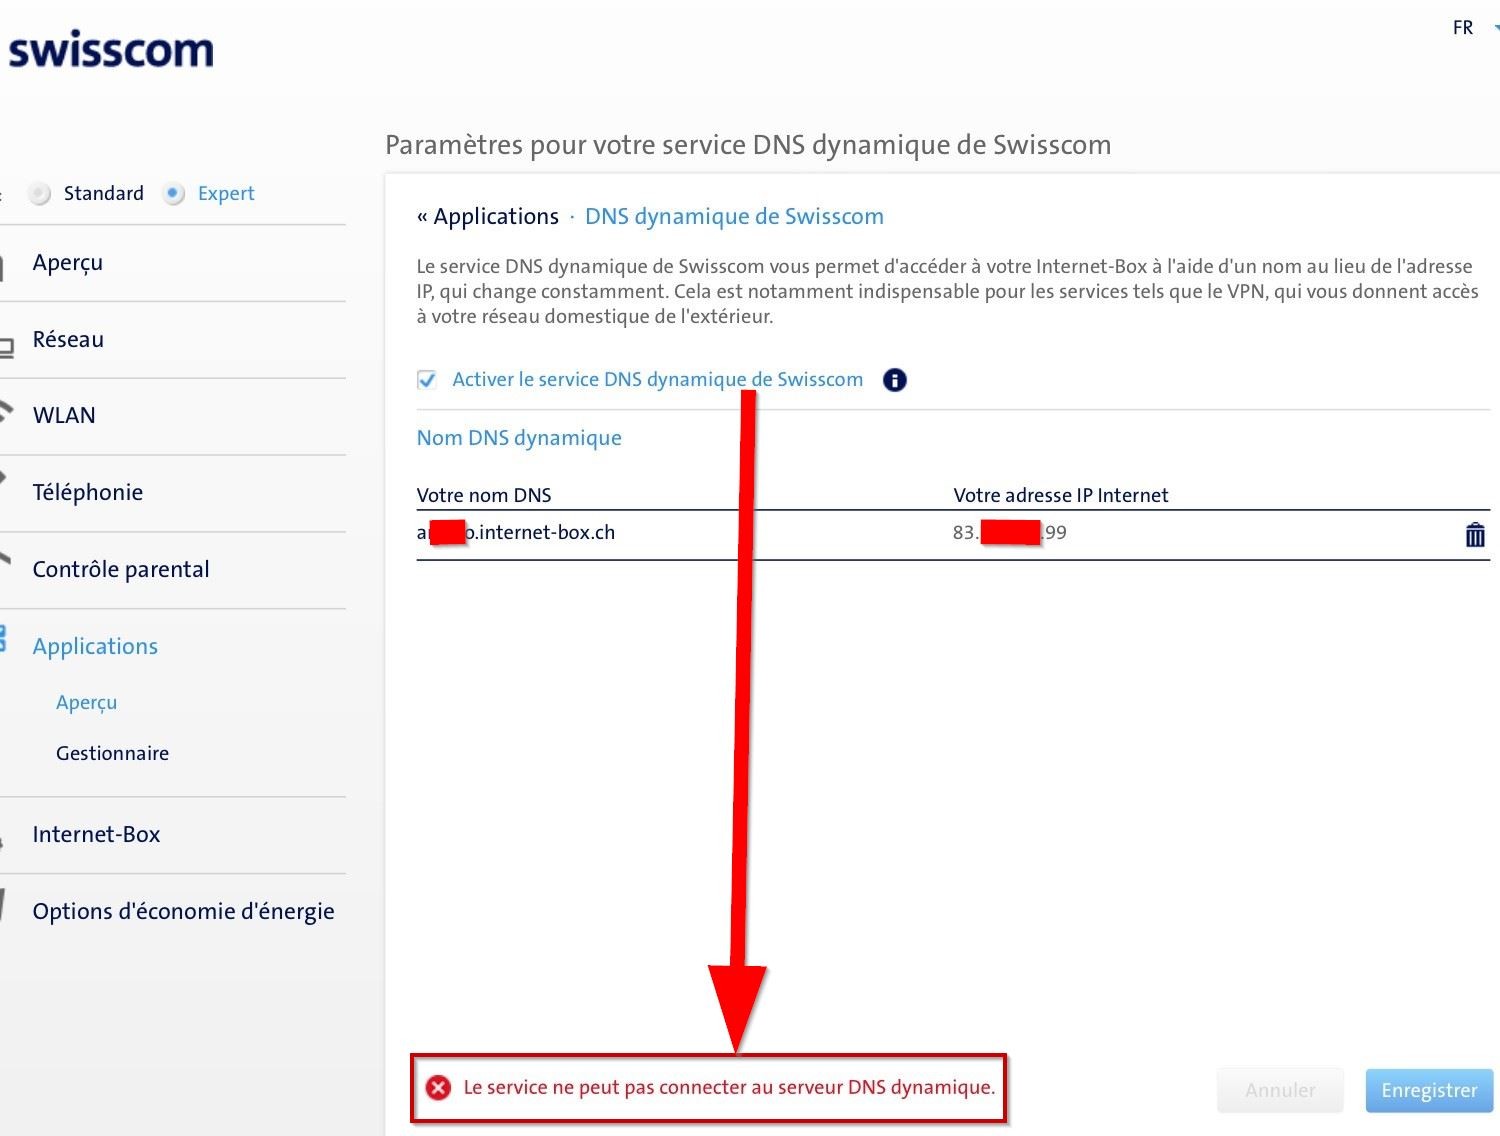Go back via Applications breadcrumb link
Screen dimensions: 1500x1136
(495, 217)
